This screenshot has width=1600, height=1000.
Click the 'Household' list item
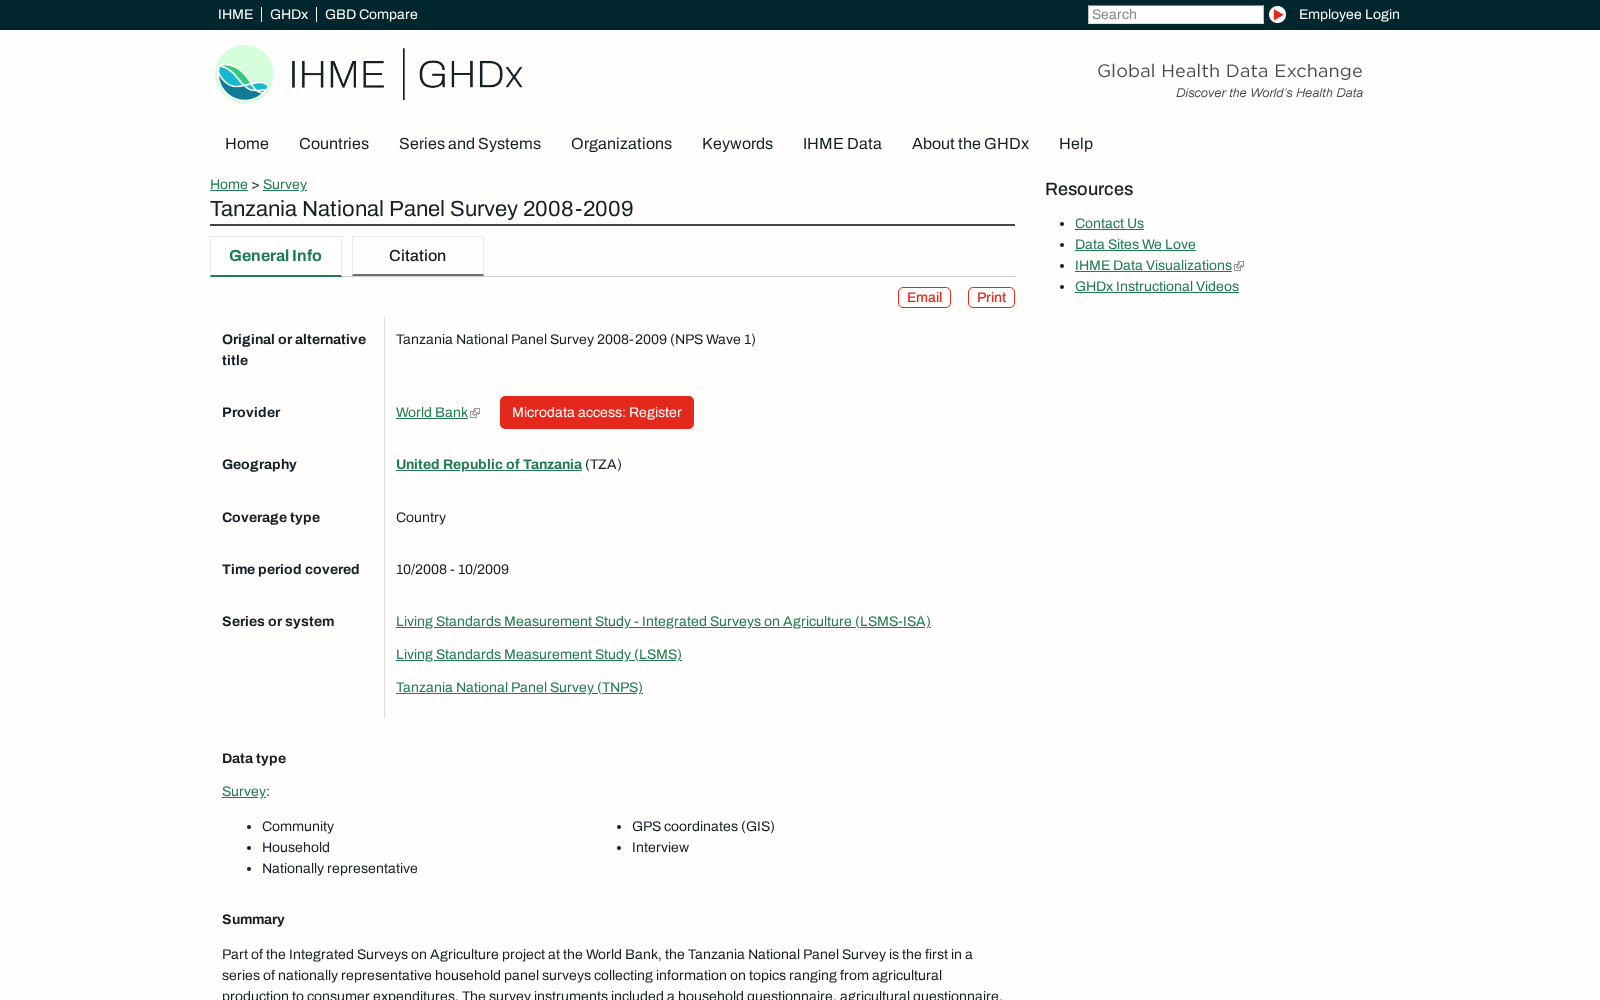[296, 847]
